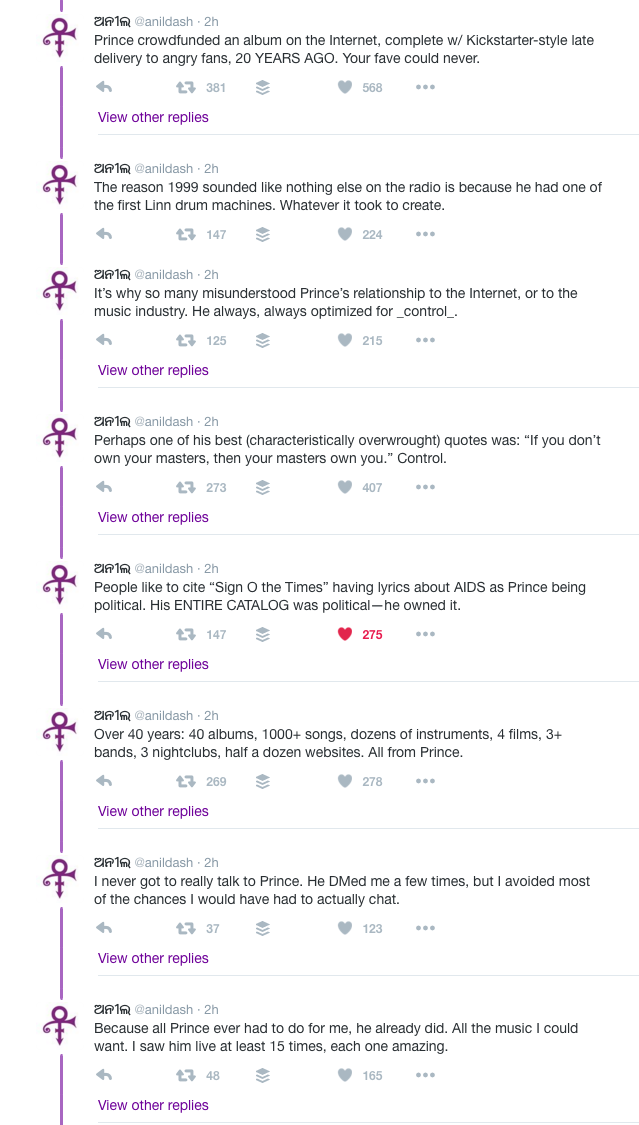Reply to the "DMed me a few times" tweet
This screenshot has width=639, height=1125.
[103, 929]
